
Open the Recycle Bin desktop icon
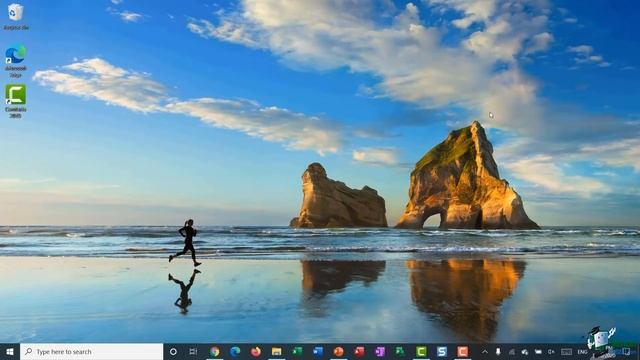[16, 16]
